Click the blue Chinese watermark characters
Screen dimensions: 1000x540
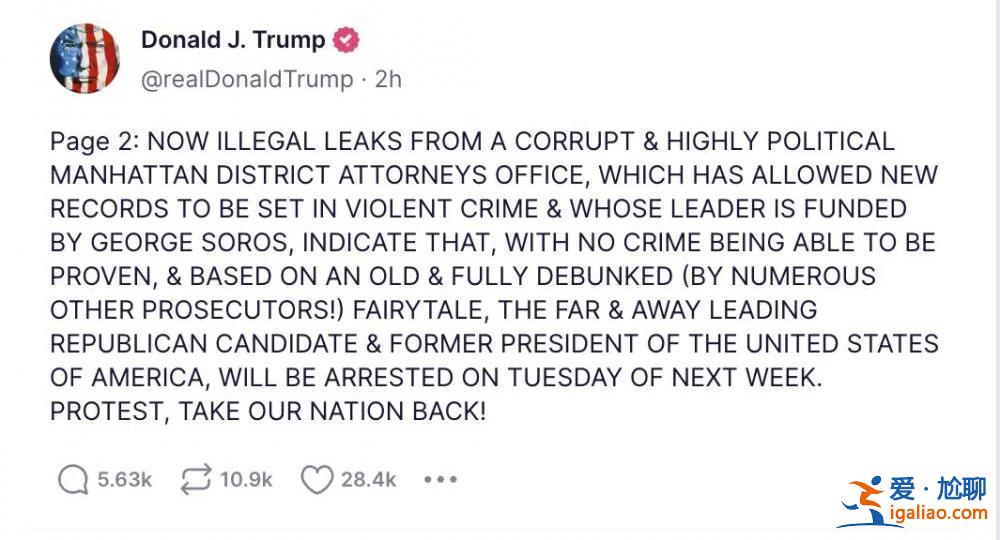coord(938,489)
